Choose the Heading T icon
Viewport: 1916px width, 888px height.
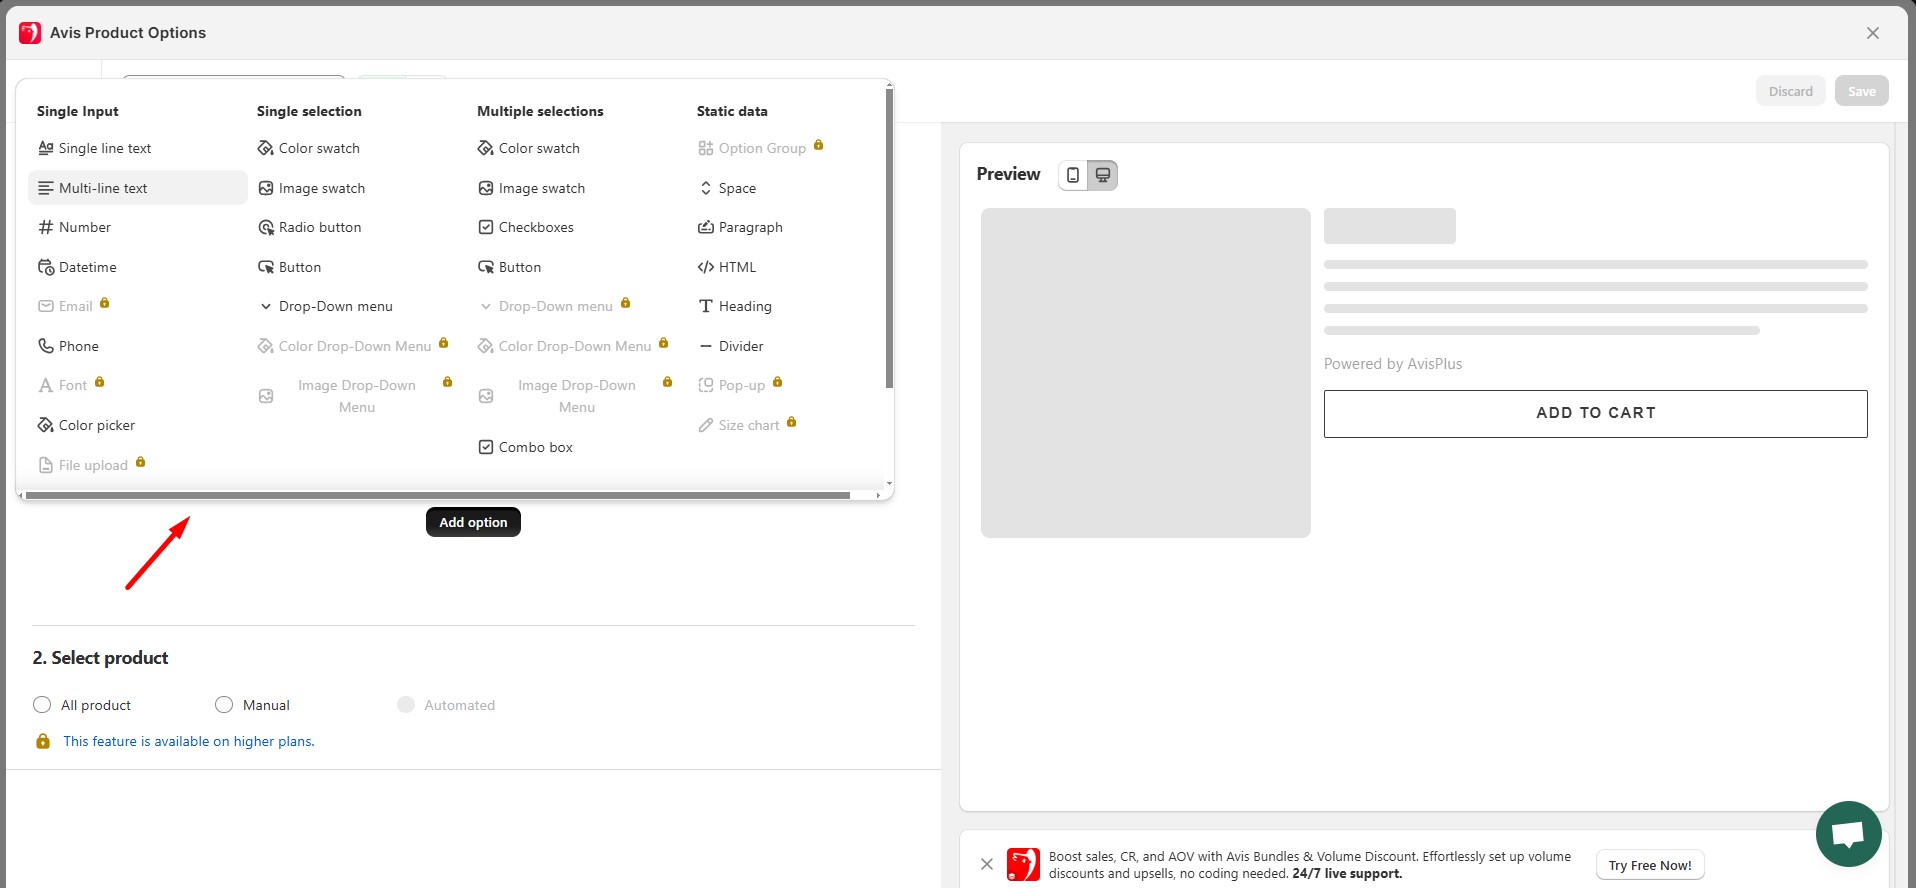(x=706, y=306)
